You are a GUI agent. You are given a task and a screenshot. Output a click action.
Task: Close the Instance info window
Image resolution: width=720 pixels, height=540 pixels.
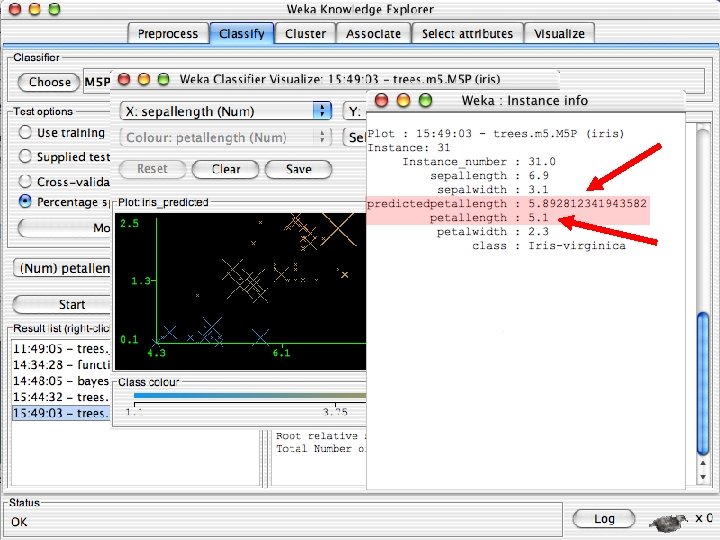(x=381, y=100)
